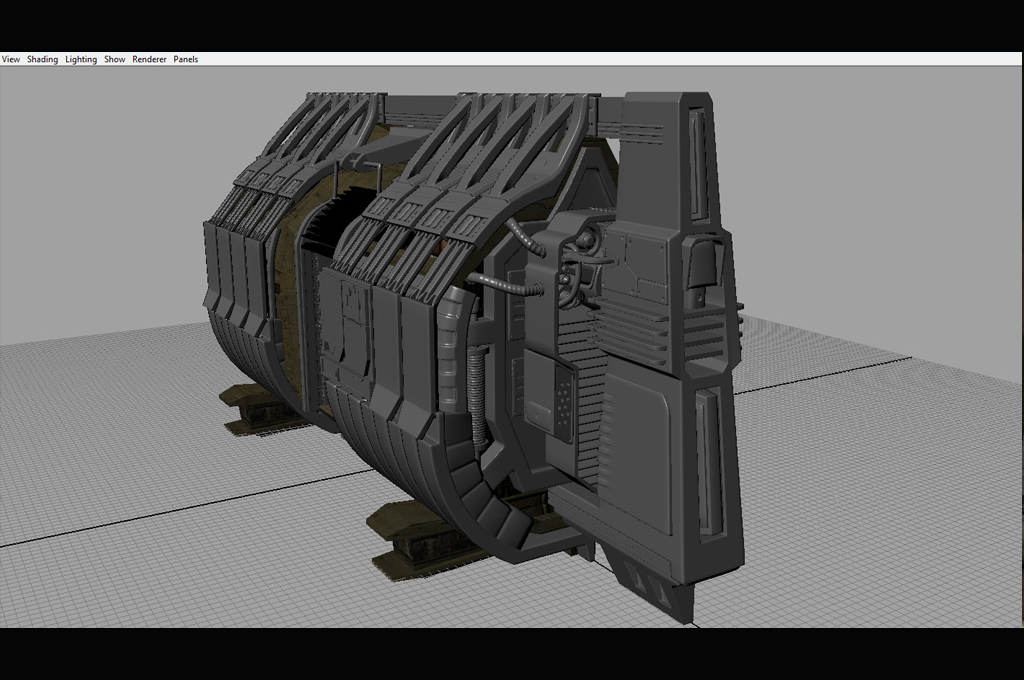Viewport: 1024px width, 680px height.
Task: Open the Panels menu
Action: [x=185, y=59]
